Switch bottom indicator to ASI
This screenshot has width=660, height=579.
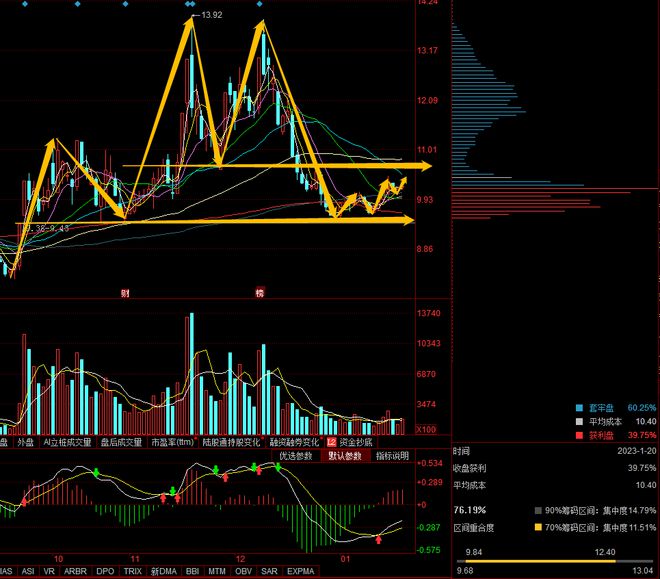pyautogui.click(x=28, y=571)
